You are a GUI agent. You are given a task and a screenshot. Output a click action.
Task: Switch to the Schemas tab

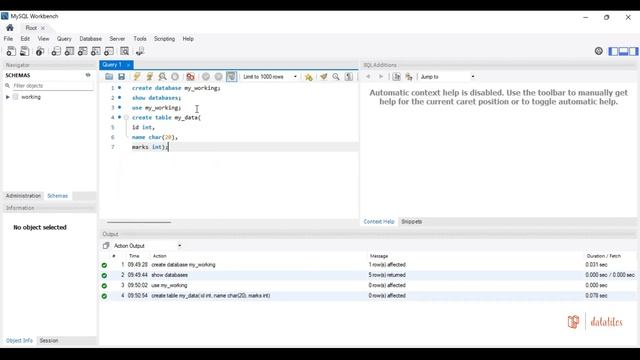[58, 196]
